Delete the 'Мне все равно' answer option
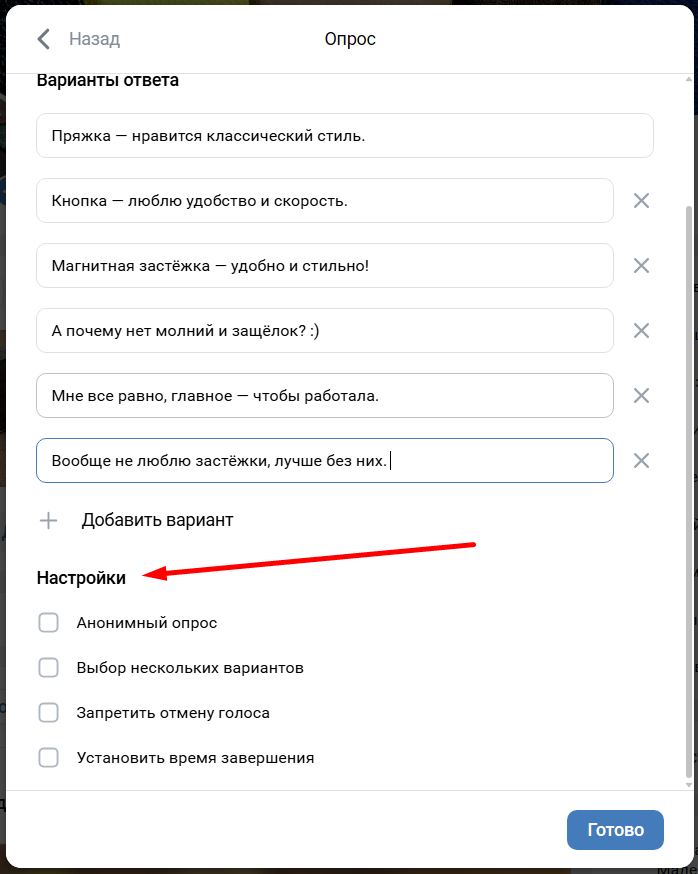This screenshot has height=874, width=698. point(642,395)
